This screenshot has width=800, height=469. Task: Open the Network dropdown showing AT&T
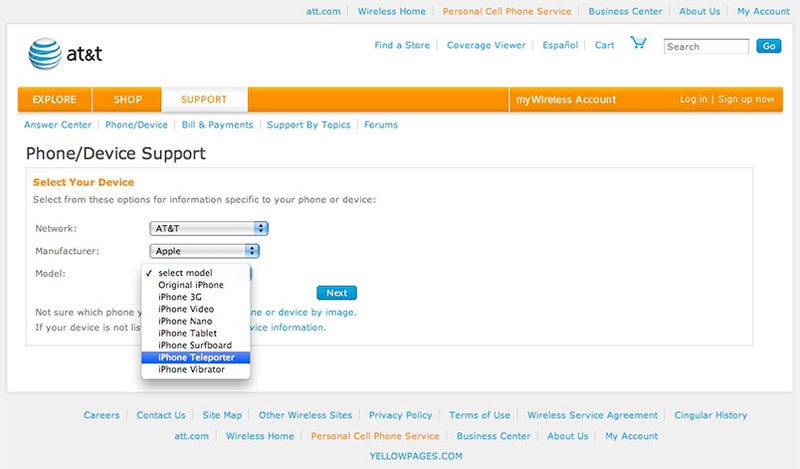pyautogui.click(x=209, y=228)
